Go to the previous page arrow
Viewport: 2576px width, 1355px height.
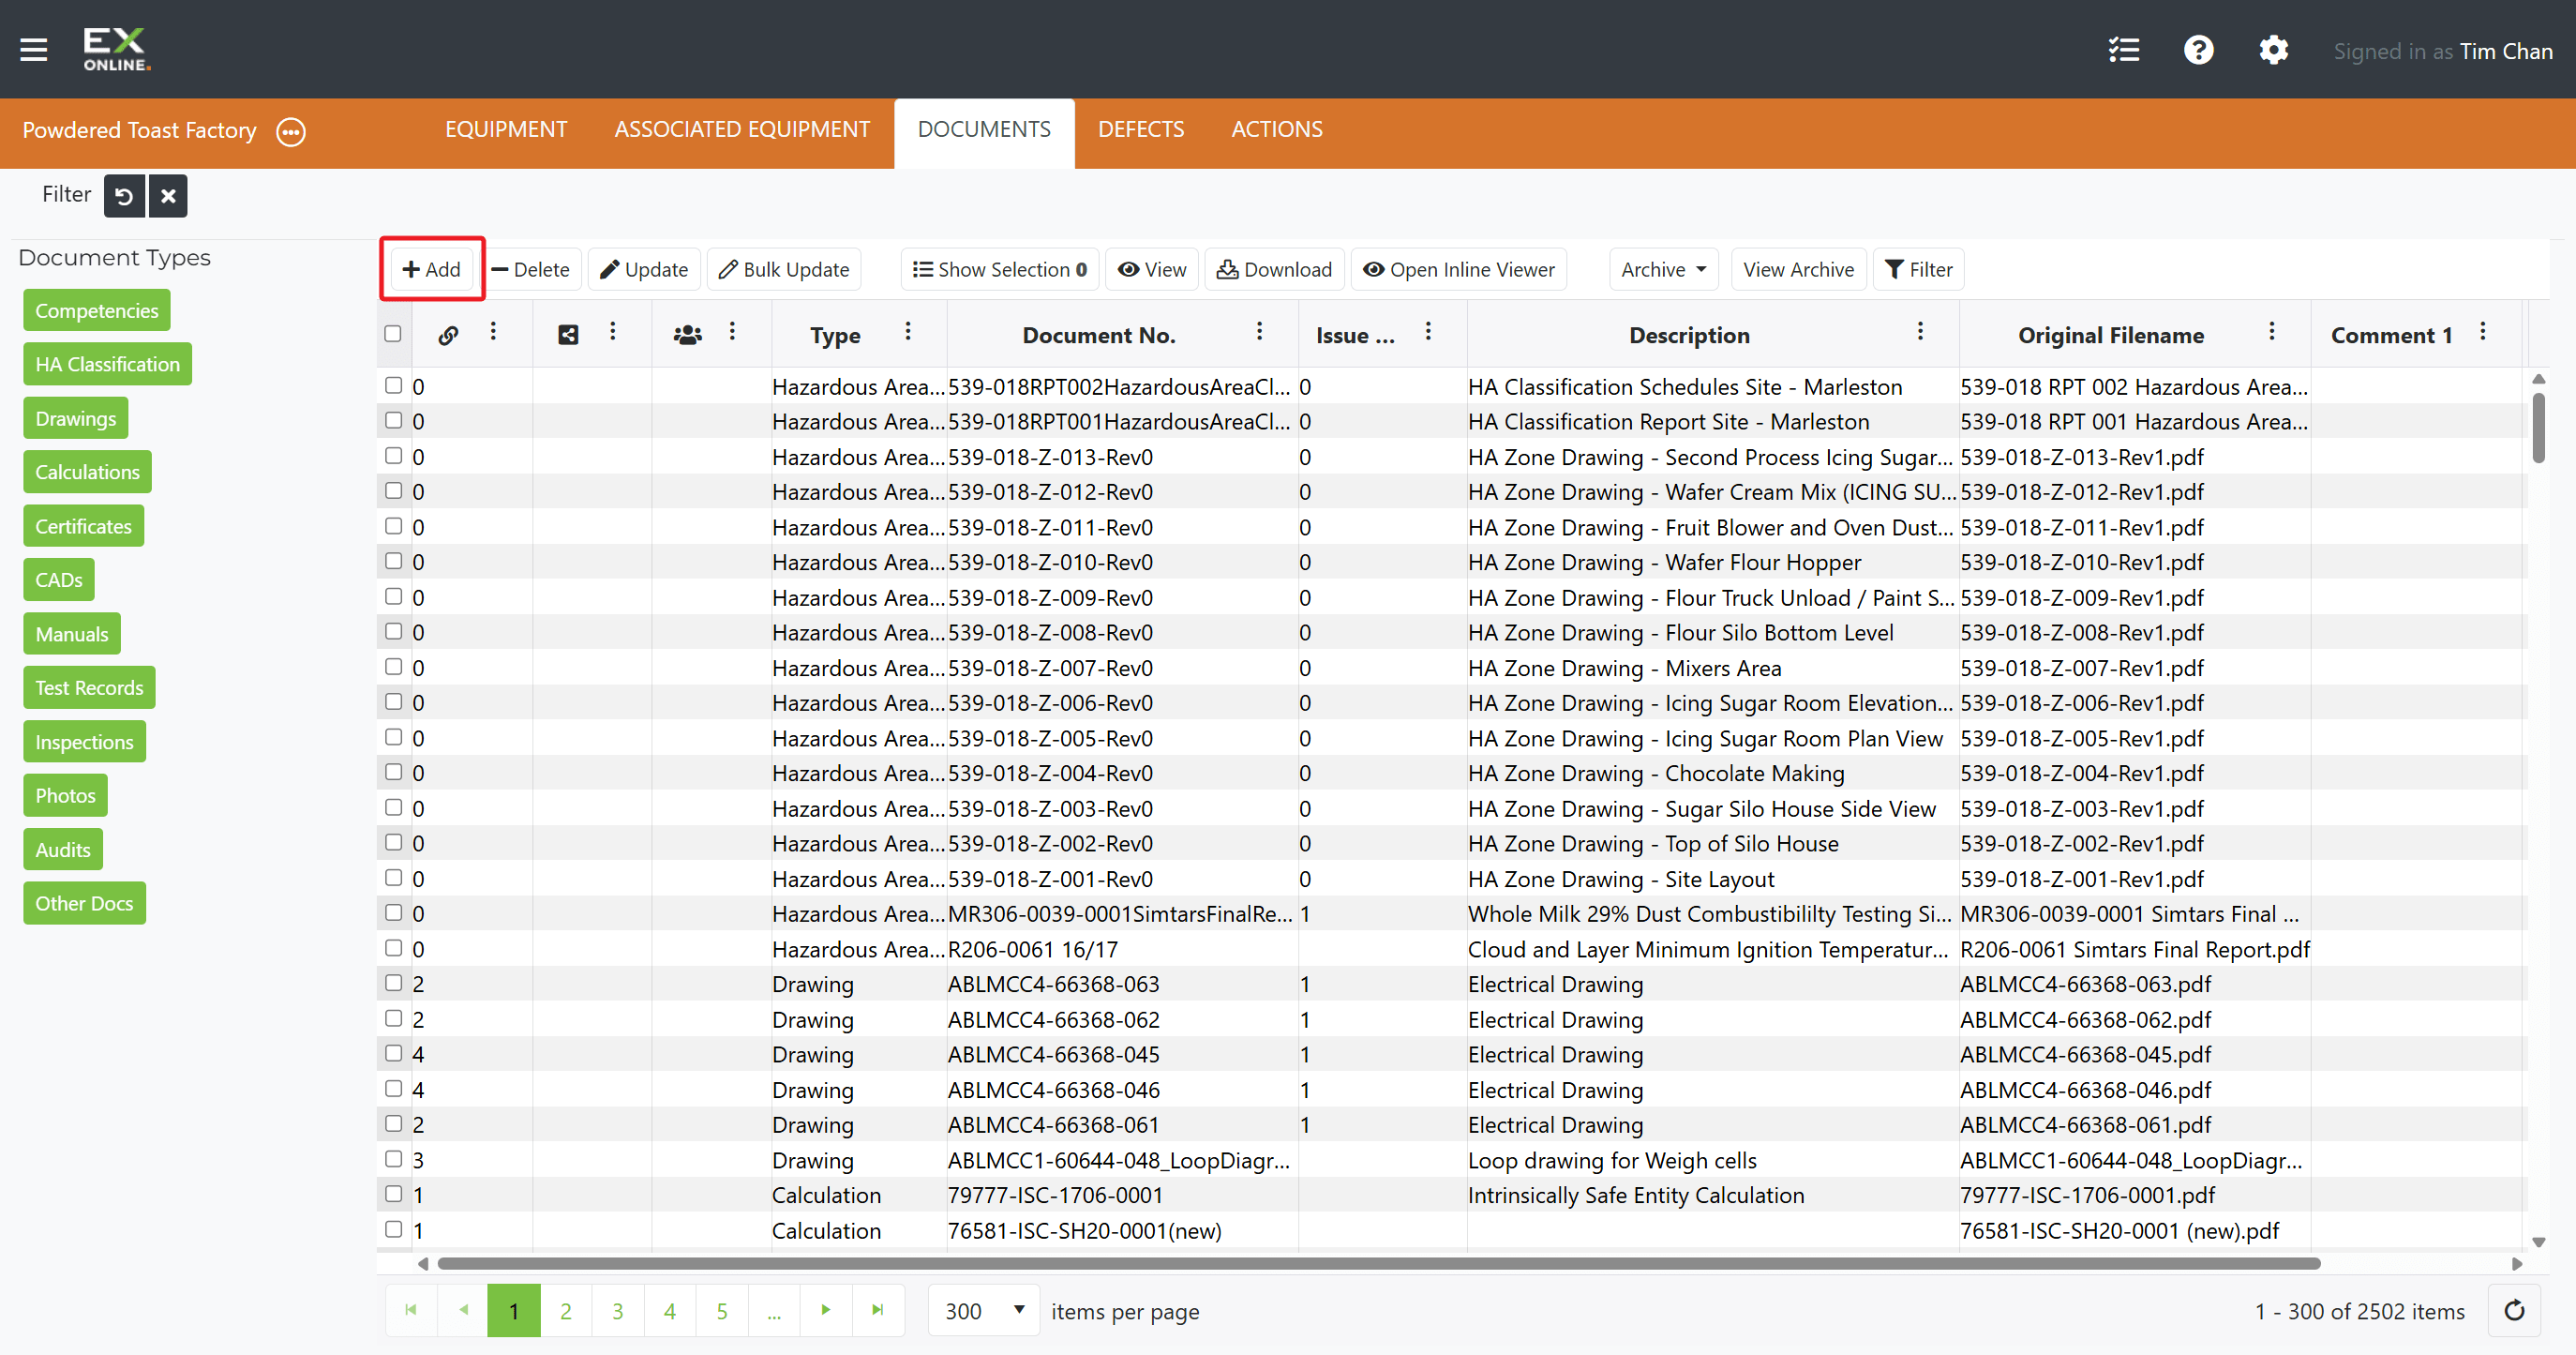(x=463, y=1310)
